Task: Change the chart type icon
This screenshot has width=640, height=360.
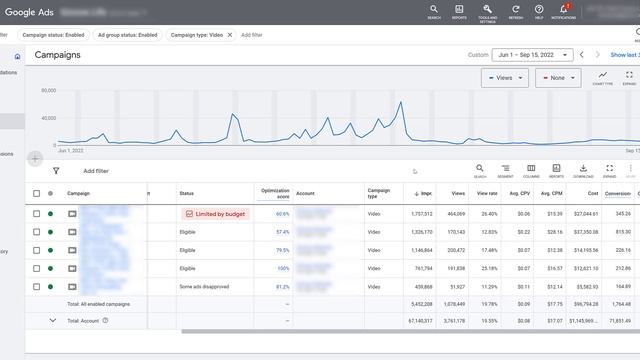Action: point(602,77)
